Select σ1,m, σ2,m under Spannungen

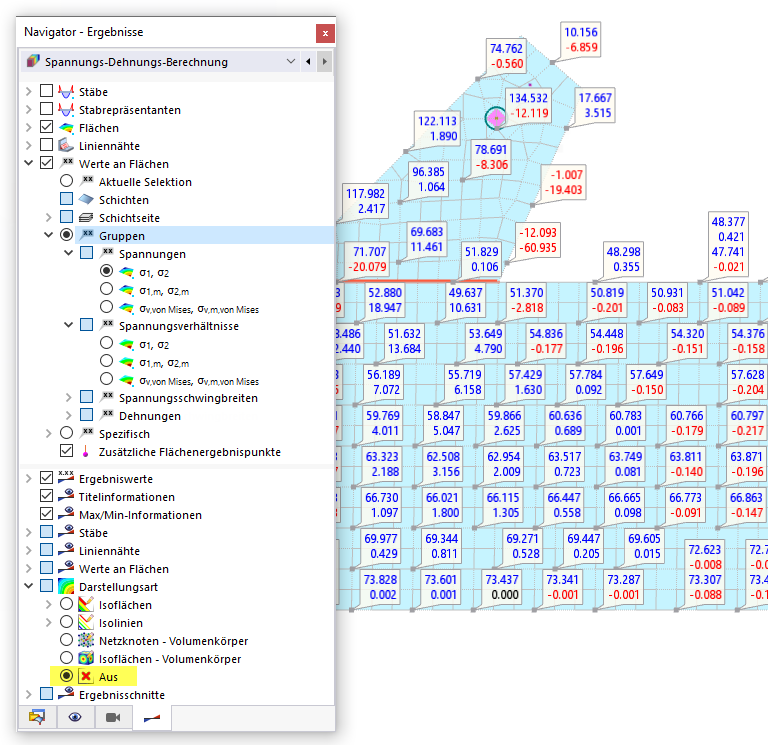(106, 289)
